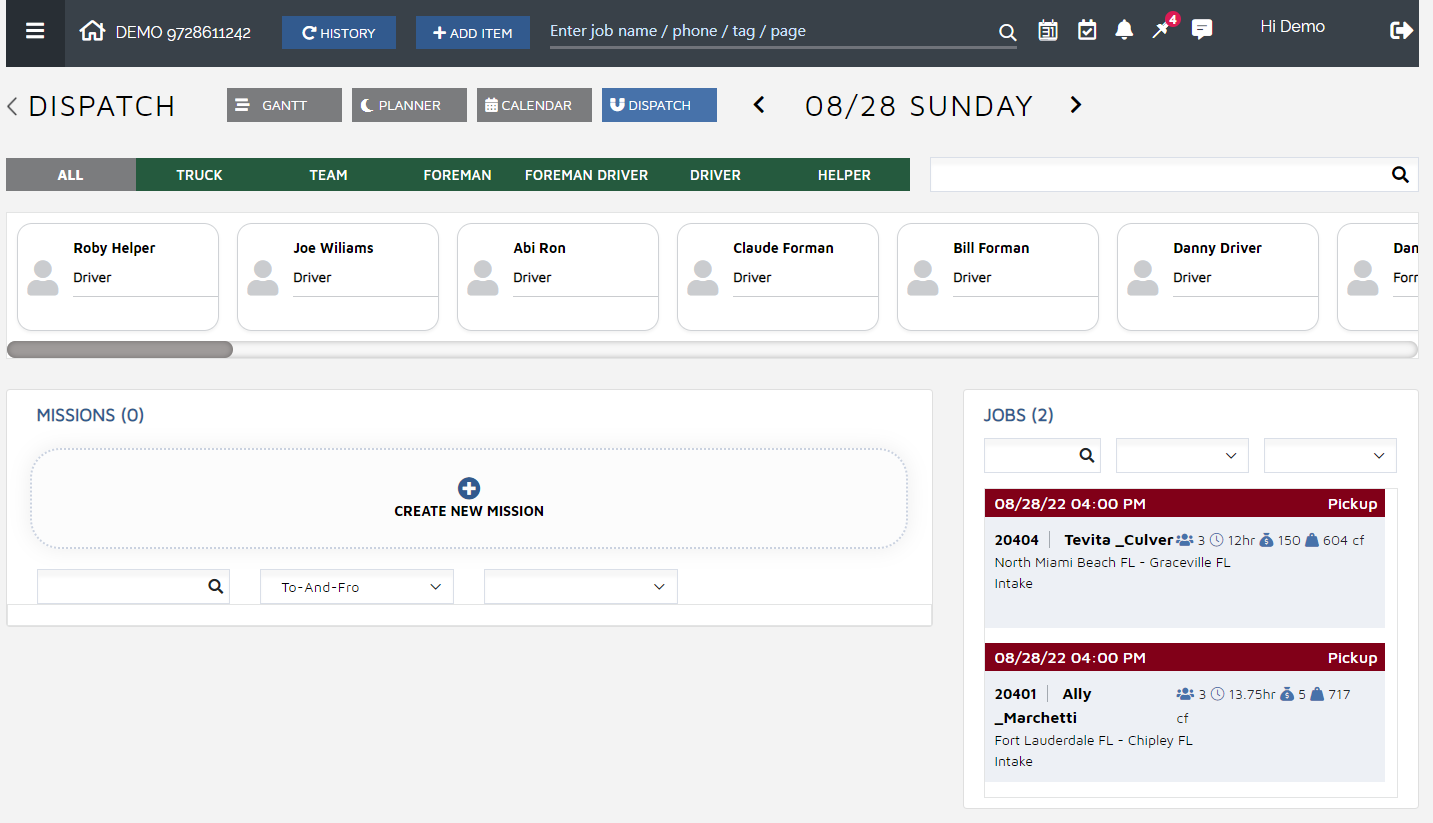Select the TRUCK filter tab
The image size is (1433, 823).
pos(199,175)
